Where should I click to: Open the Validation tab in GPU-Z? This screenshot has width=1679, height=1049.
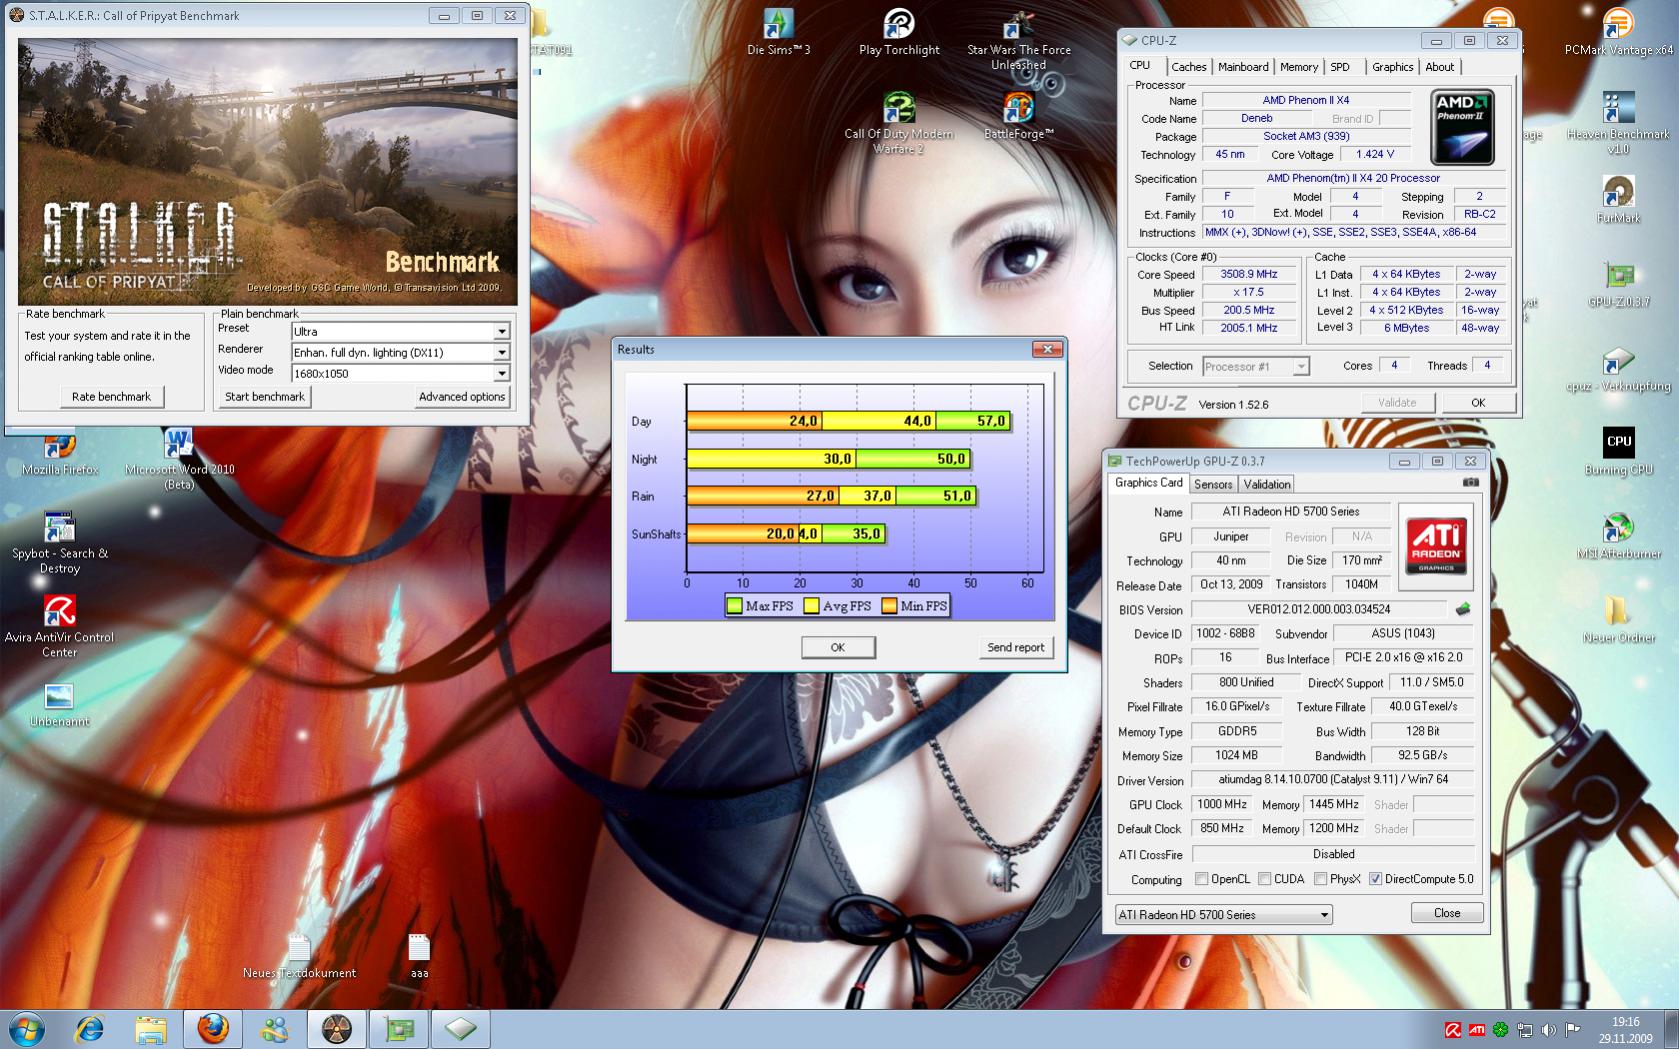(1267, 484)
